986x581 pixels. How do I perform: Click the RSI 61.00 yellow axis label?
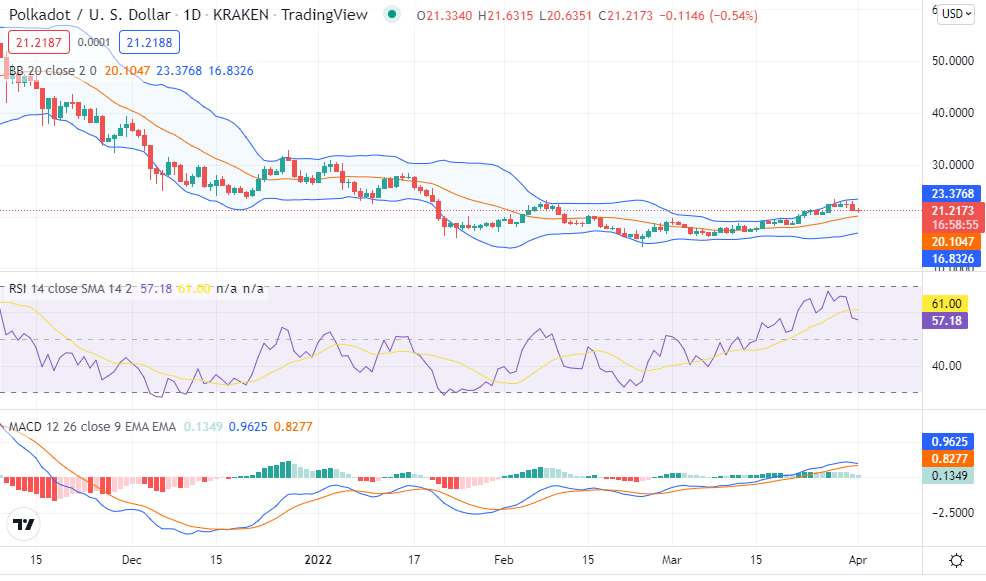tap(946, 304)
